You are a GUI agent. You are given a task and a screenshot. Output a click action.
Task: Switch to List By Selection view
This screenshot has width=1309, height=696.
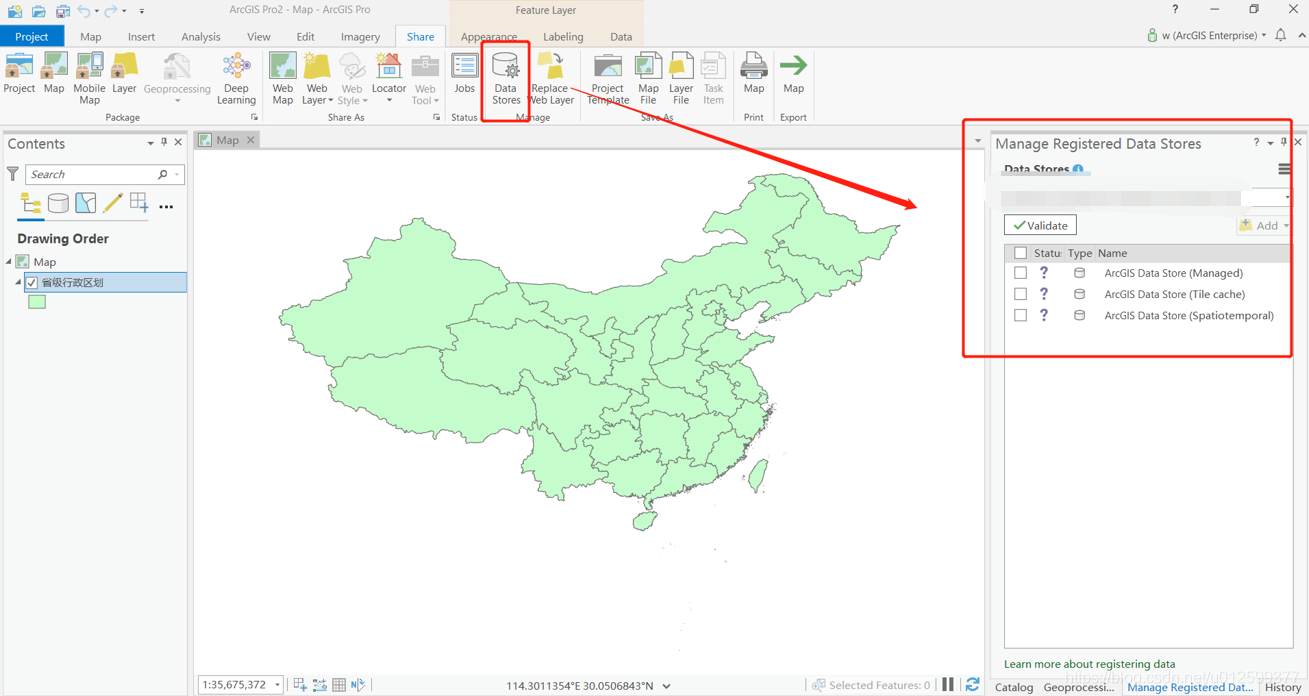[x=86, y=205]
